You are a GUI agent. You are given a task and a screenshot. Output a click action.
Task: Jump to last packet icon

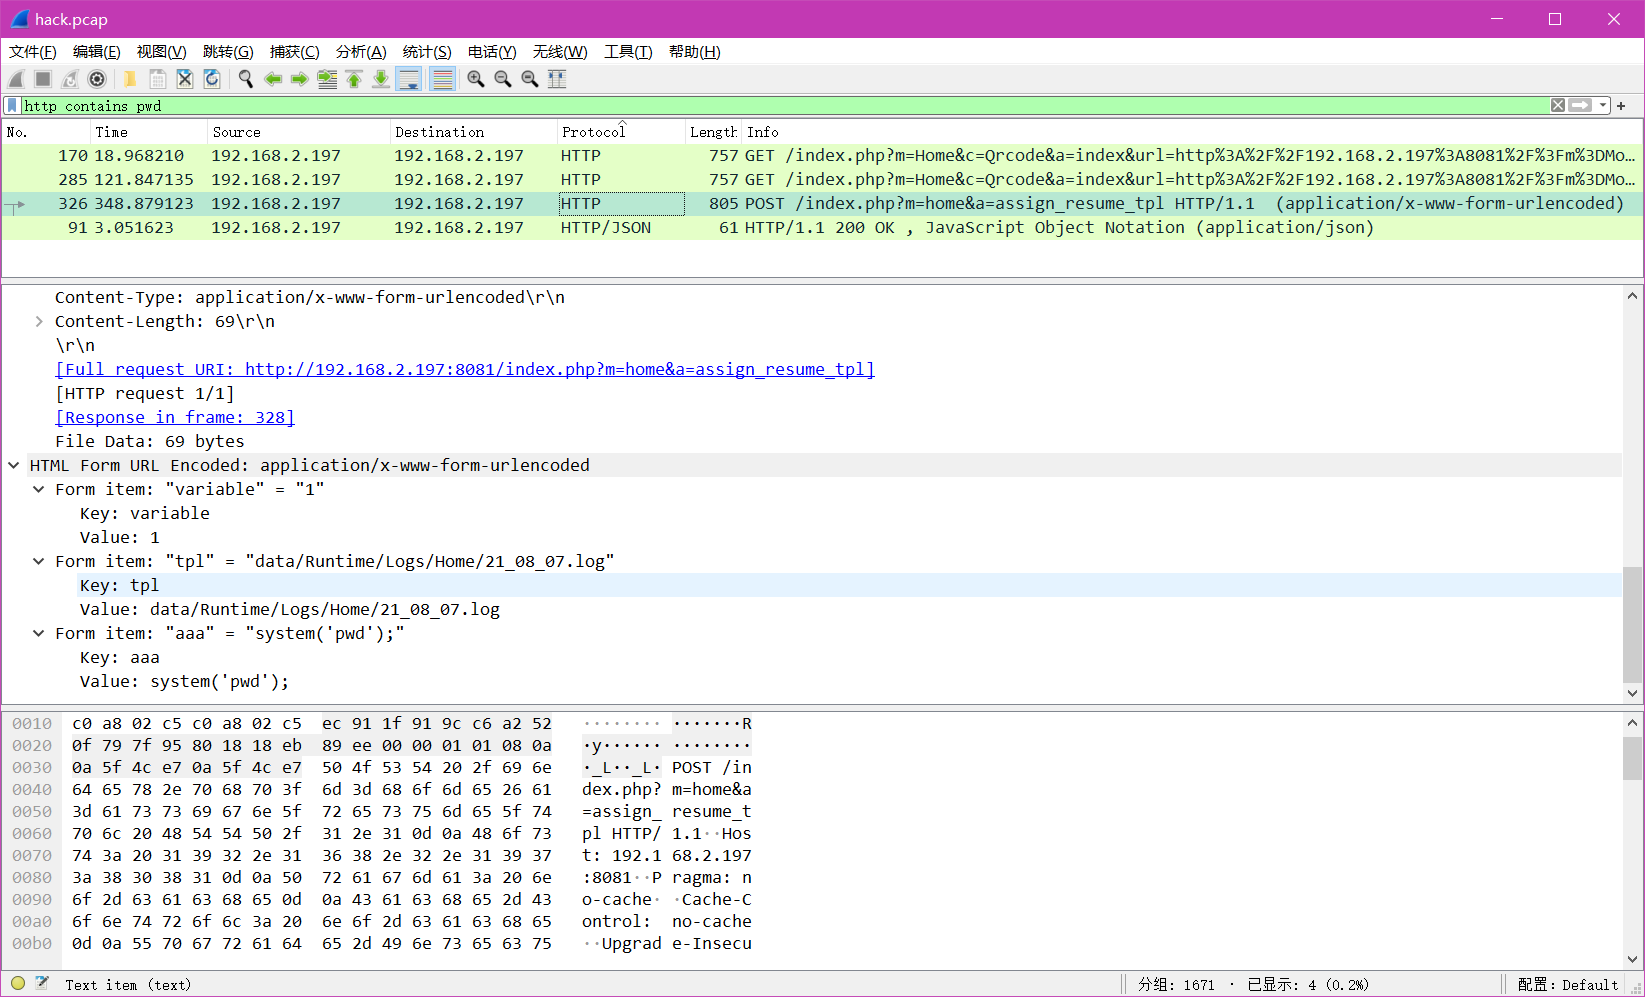(x=381, y=79)
